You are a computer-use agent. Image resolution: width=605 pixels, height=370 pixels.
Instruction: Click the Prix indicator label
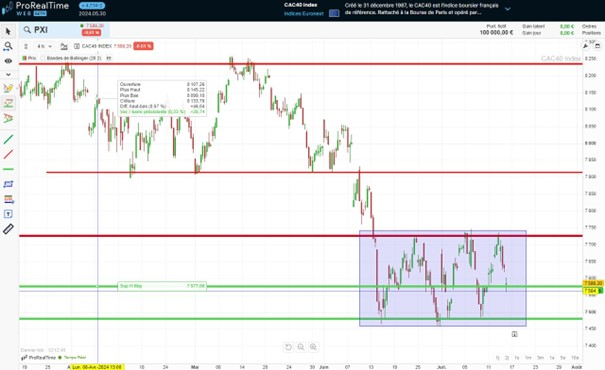[x=32, y=58]
